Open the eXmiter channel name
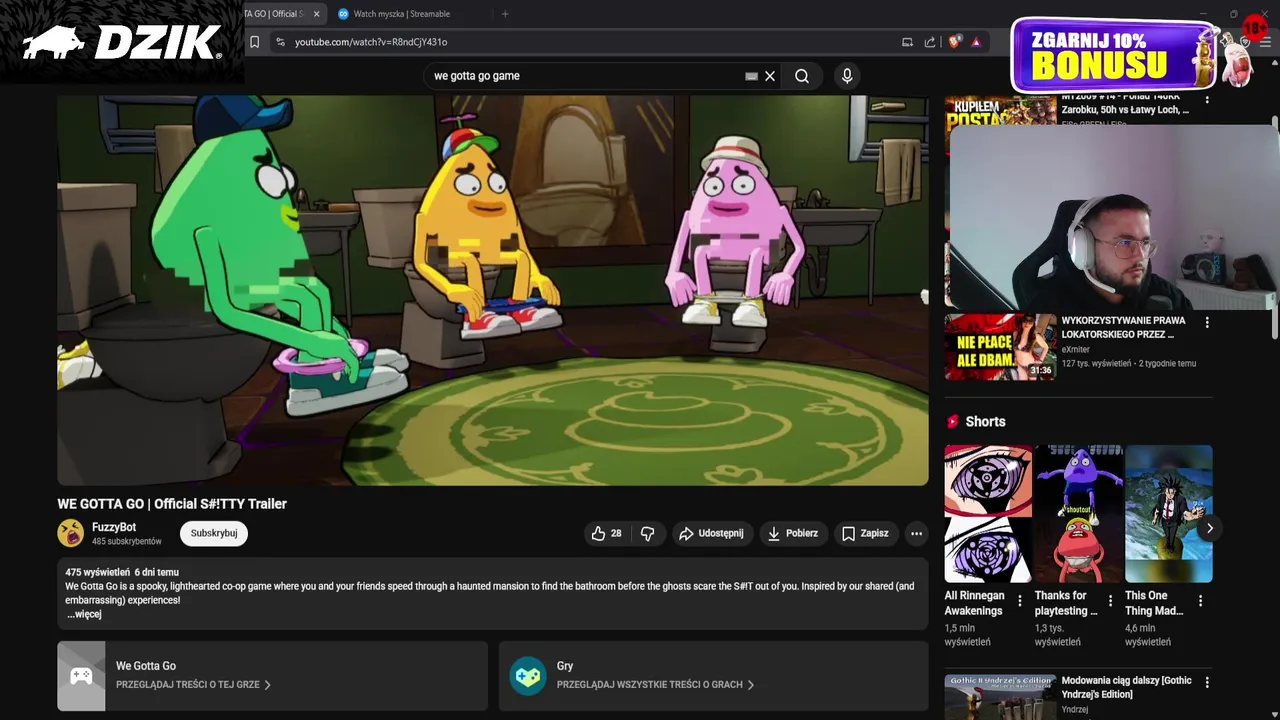 click(1075, 350)
